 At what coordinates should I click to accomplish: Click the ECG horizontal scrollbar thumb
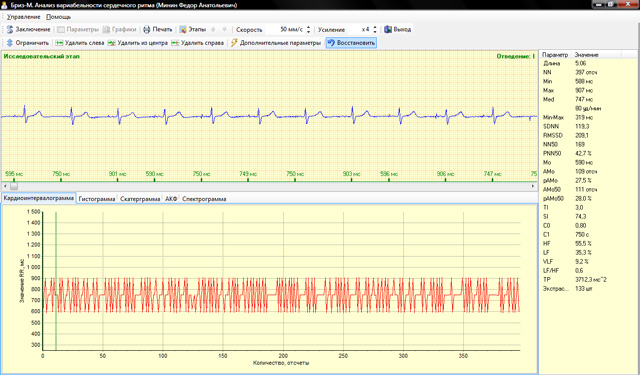coord(14,186)
